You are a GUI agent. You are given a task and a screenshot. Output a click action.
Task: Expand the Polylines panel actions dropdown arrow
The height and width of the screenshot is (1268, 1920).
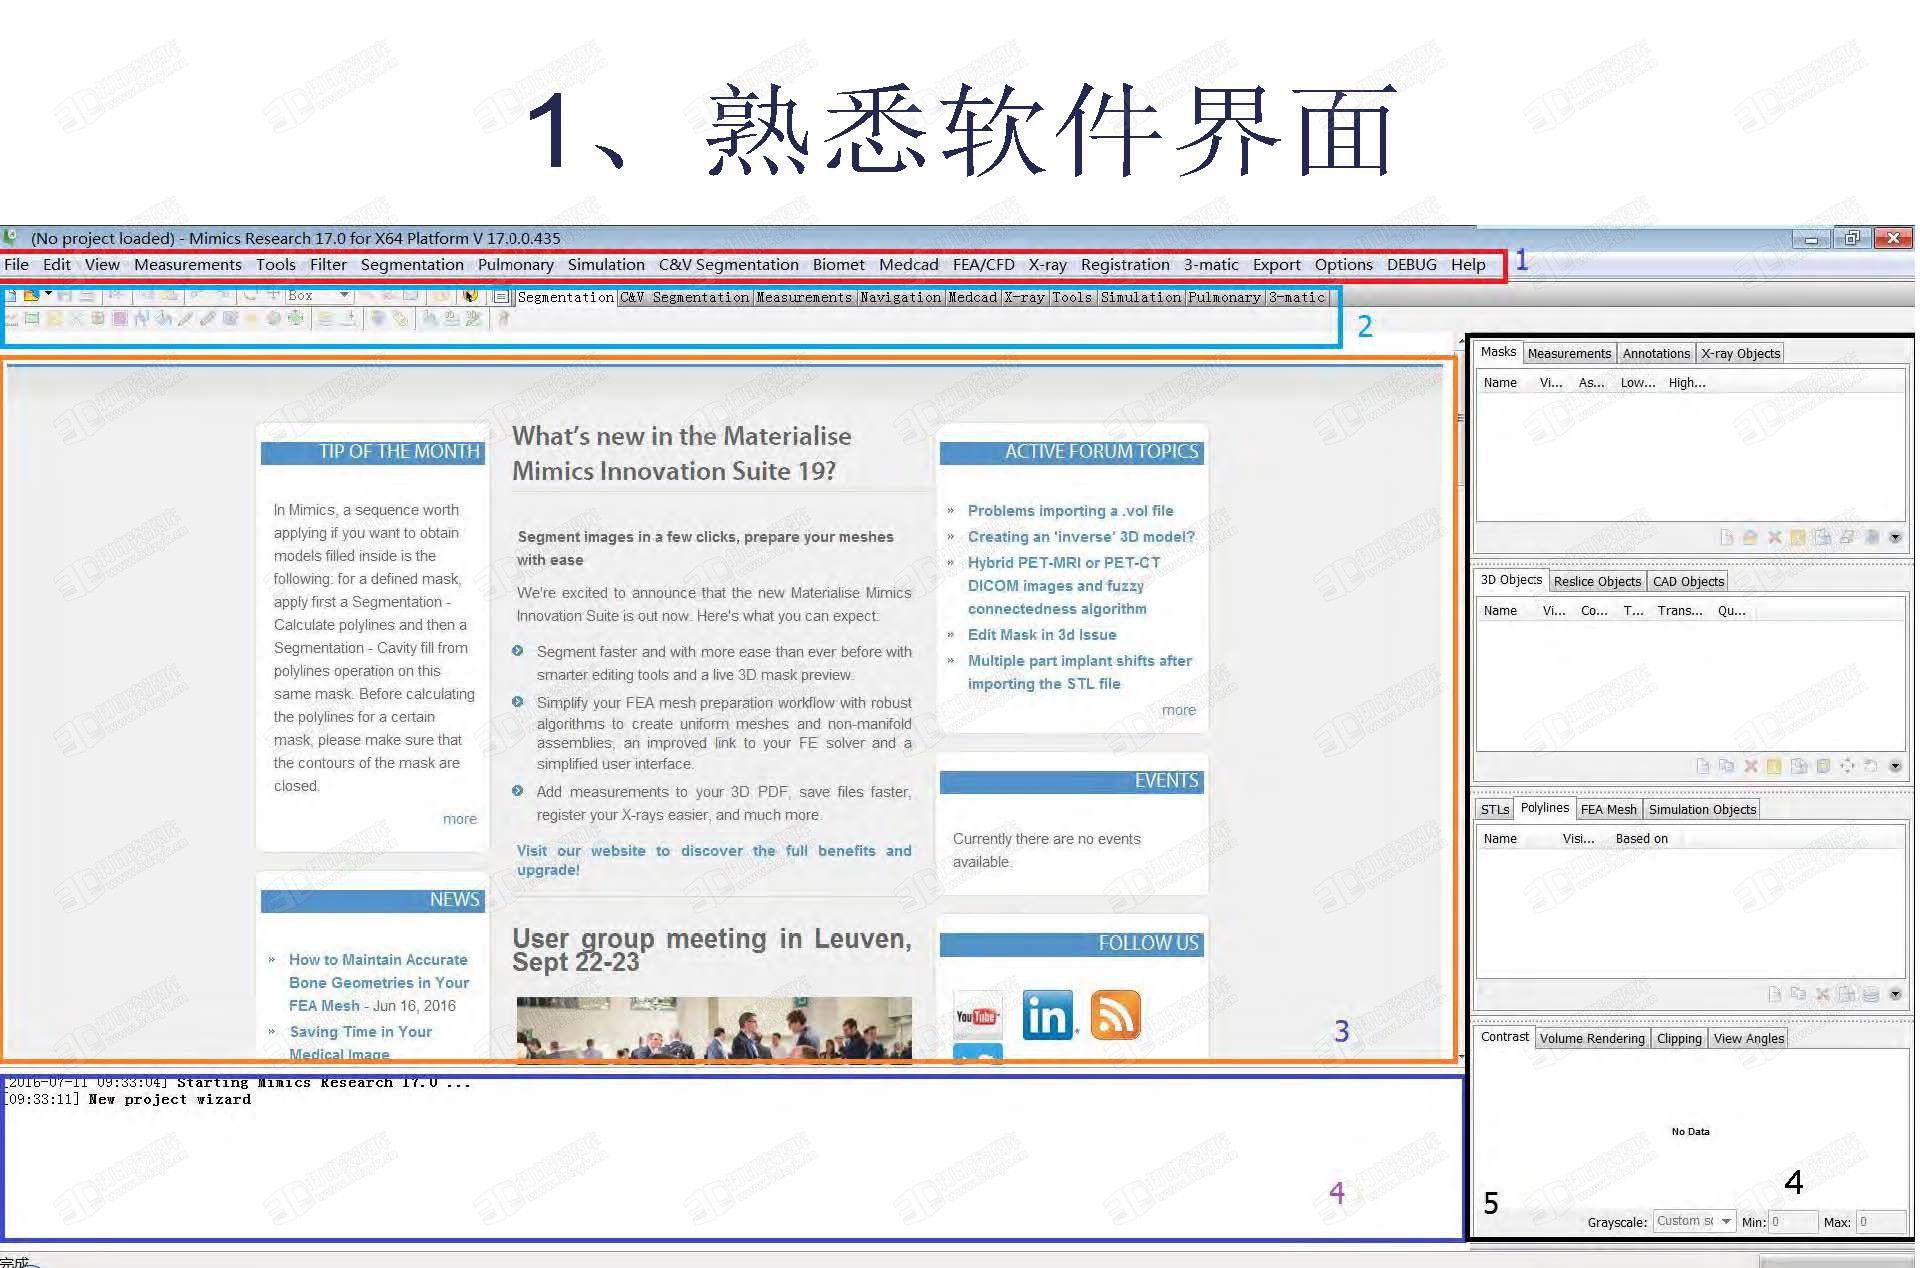[x=1895, y=994]
